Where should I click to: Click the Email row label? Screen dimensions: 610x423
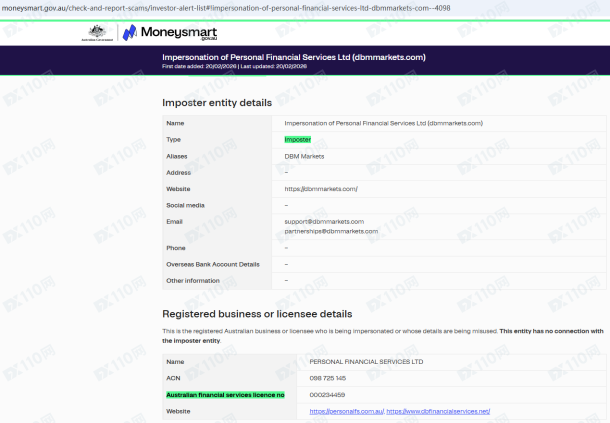[x=174, y=222]
